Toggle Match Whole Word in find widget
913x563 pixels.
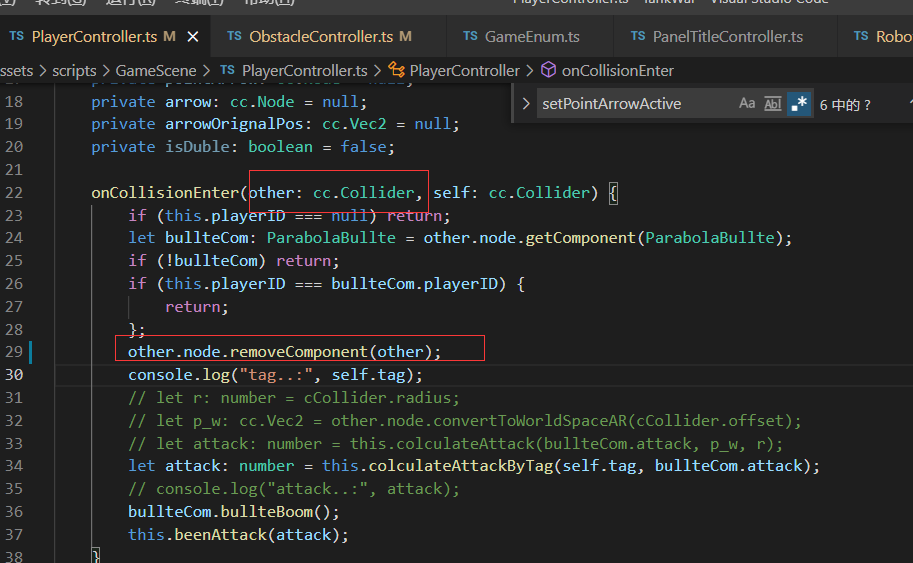773,104
